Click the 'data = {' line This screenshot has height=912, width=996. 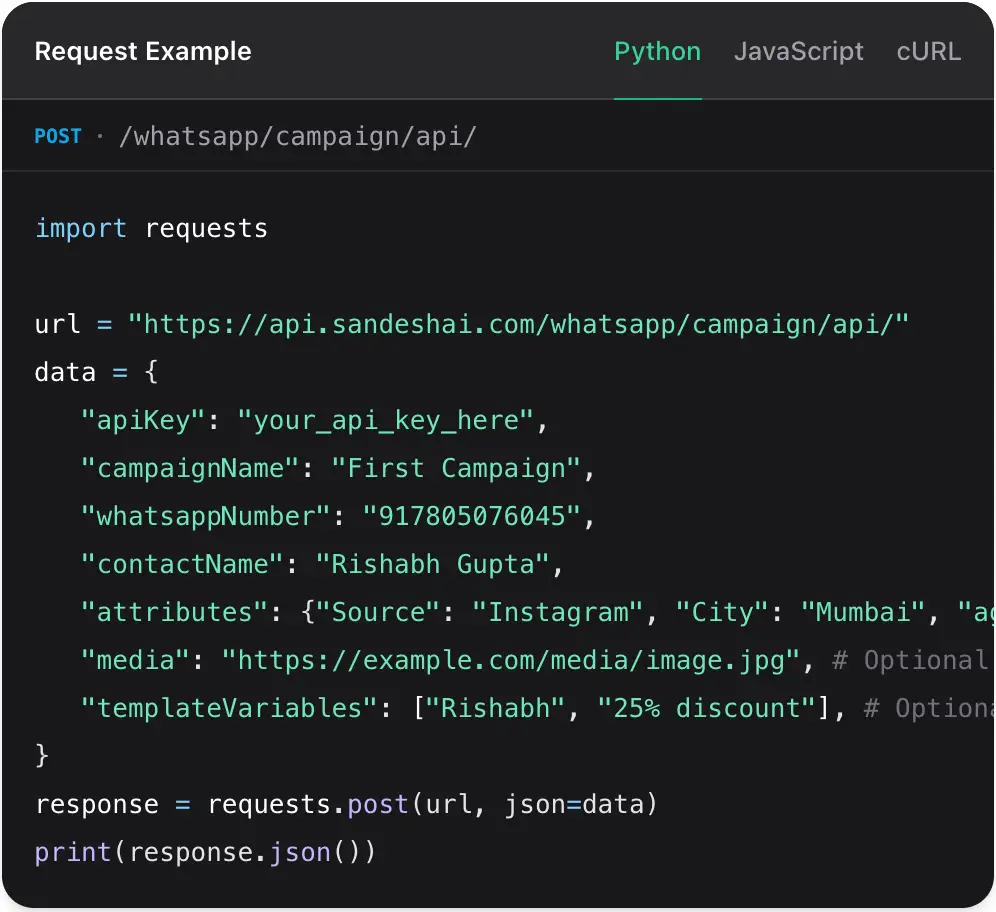97,372
